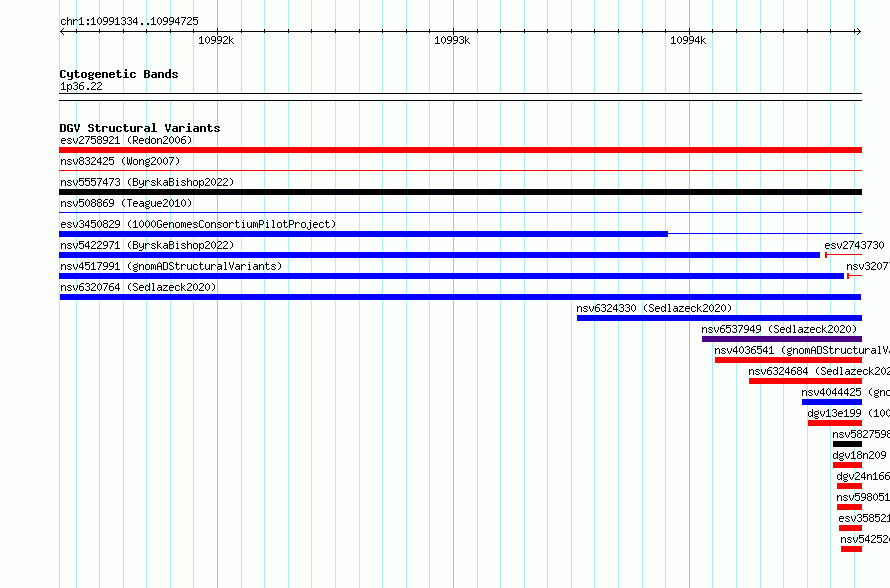Select the blue nsv6324330 variant bar
This screenshot has height=588, width=890.
pyautogui.click(x=719, y=318)
